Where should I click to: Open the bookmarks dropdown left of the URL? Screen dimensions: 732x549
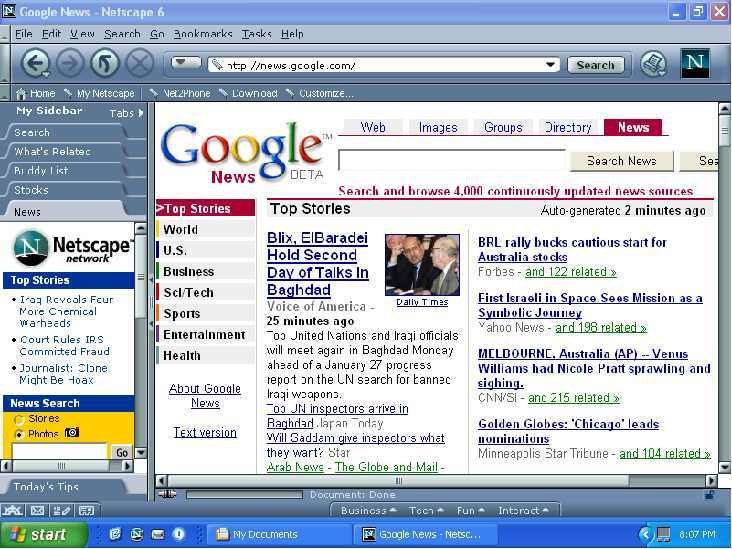(x=186, y=63)
